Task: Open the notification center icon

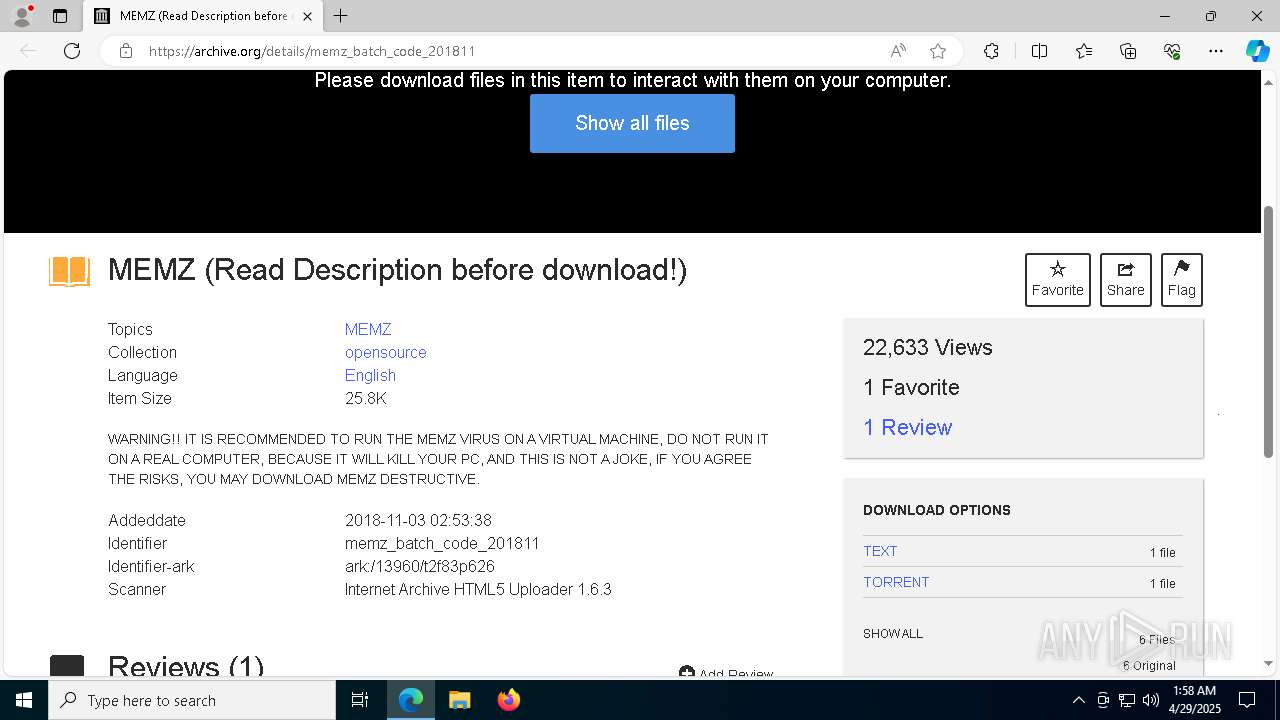Action: pos(1247,700)
